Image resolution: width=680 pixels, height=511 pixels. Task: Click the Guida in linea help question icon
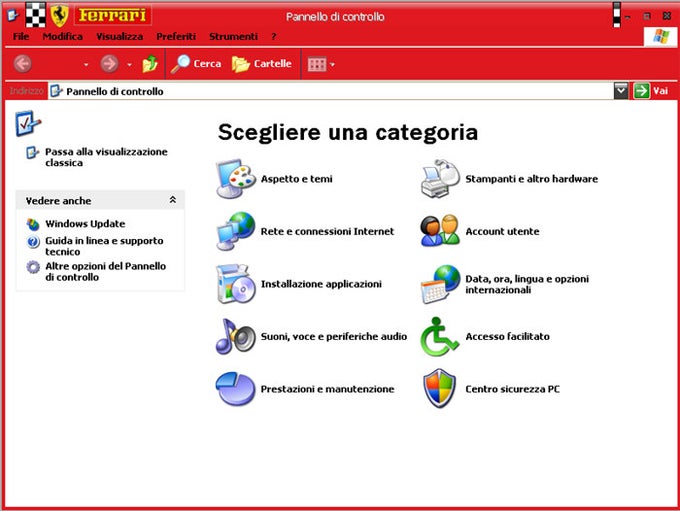[33, 242]
